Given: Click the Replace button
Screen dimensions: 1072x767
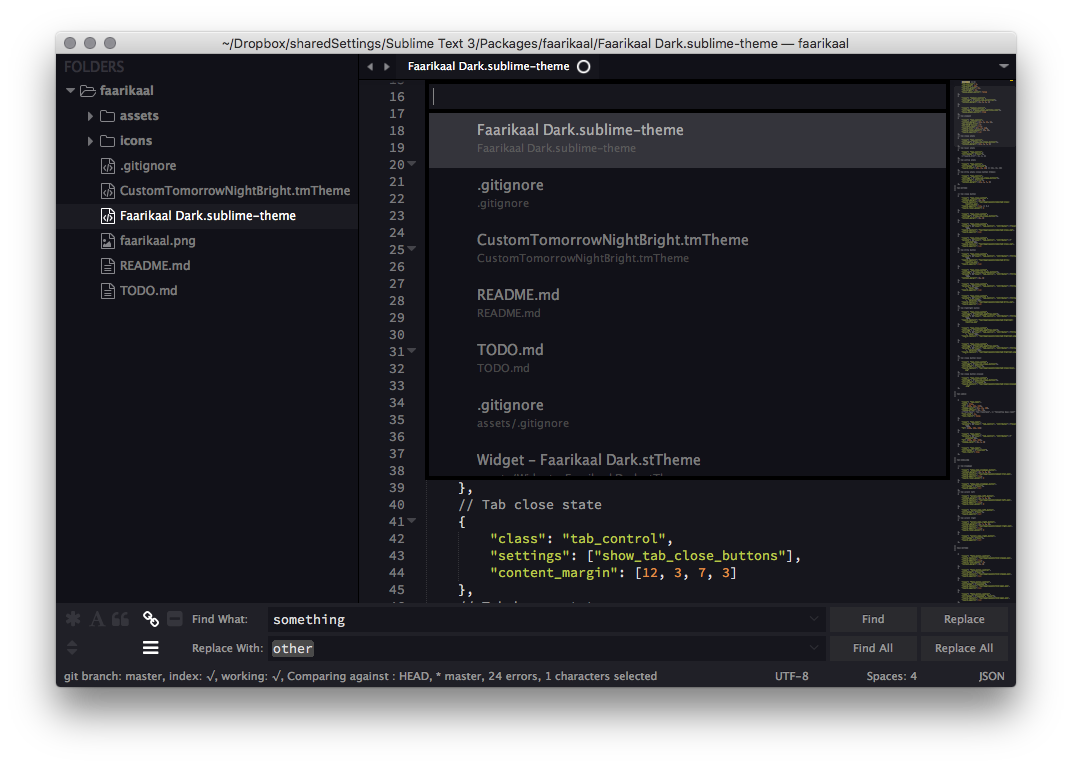Looking at the screenshot, I should tap(964, 619).
